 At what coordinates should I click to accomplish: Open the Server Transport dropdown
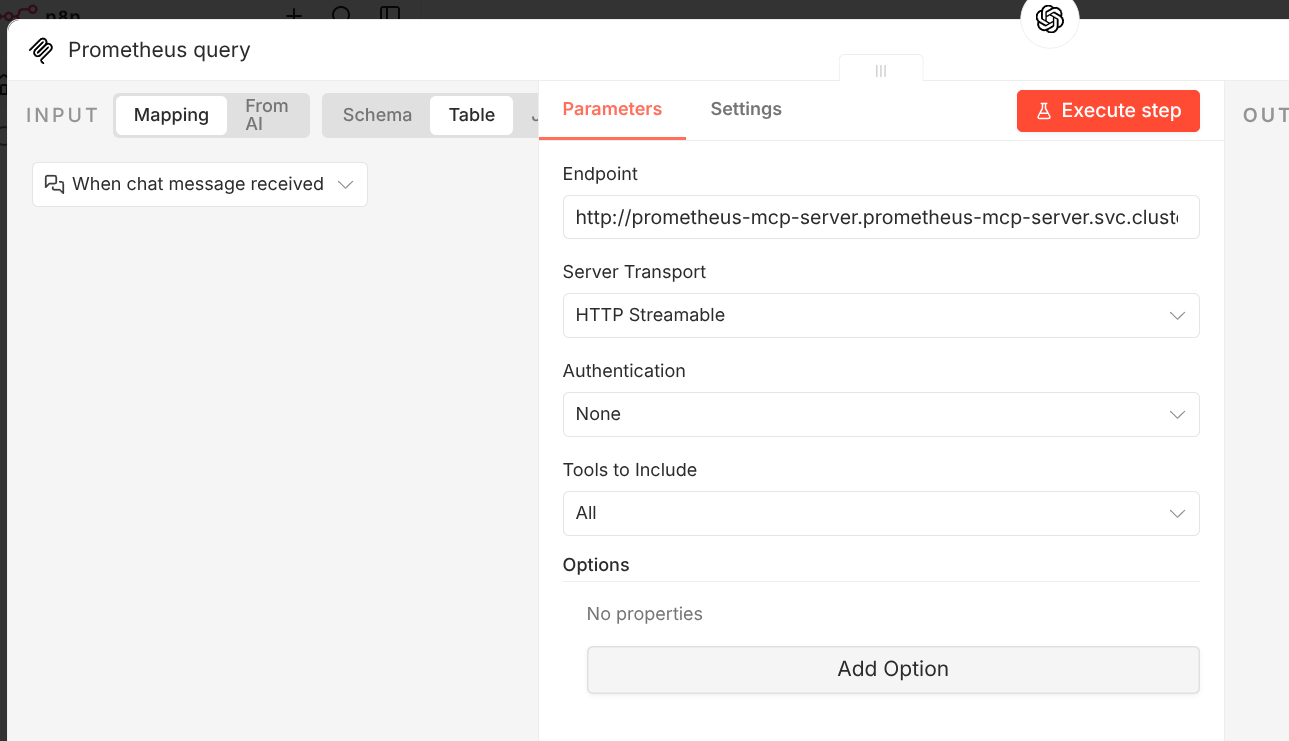(880, 315)
